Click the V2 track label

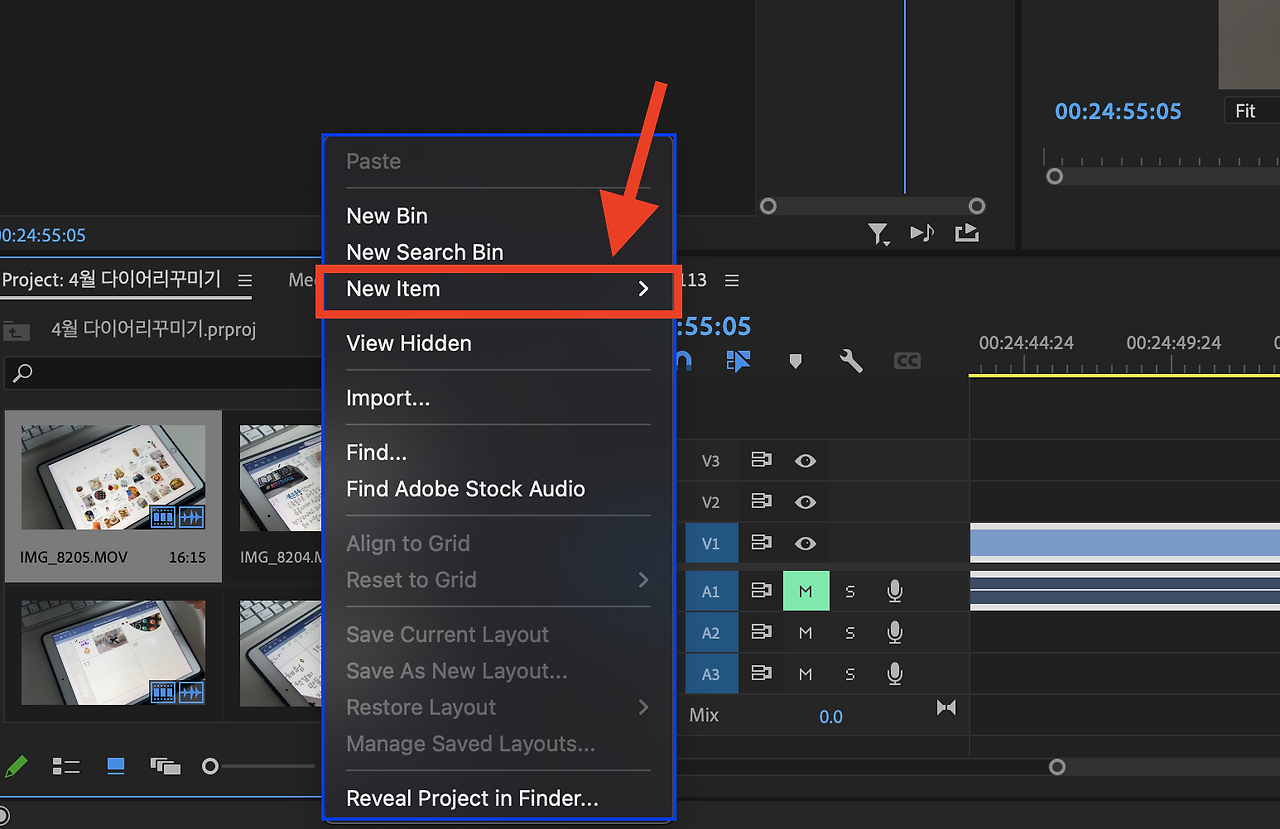point(711,502)
